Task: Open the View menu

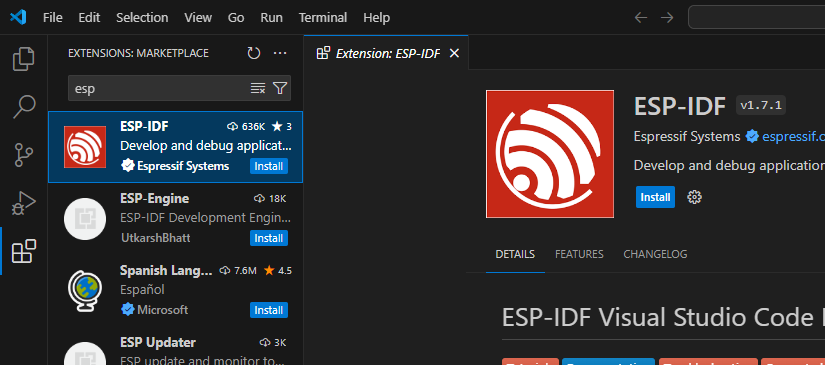Action: click(198, 17)
